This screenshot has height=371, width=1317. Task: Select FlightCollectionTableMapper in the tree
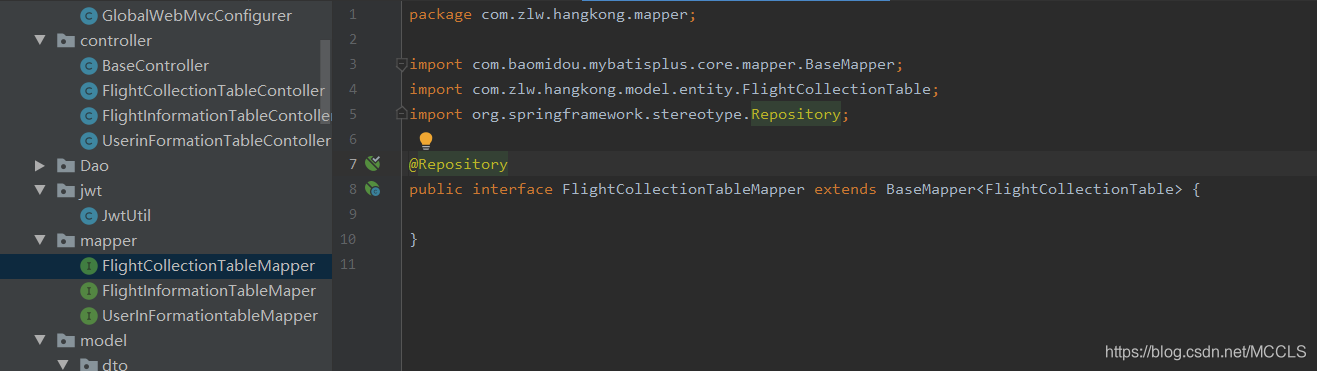click(x=208, y=266)
